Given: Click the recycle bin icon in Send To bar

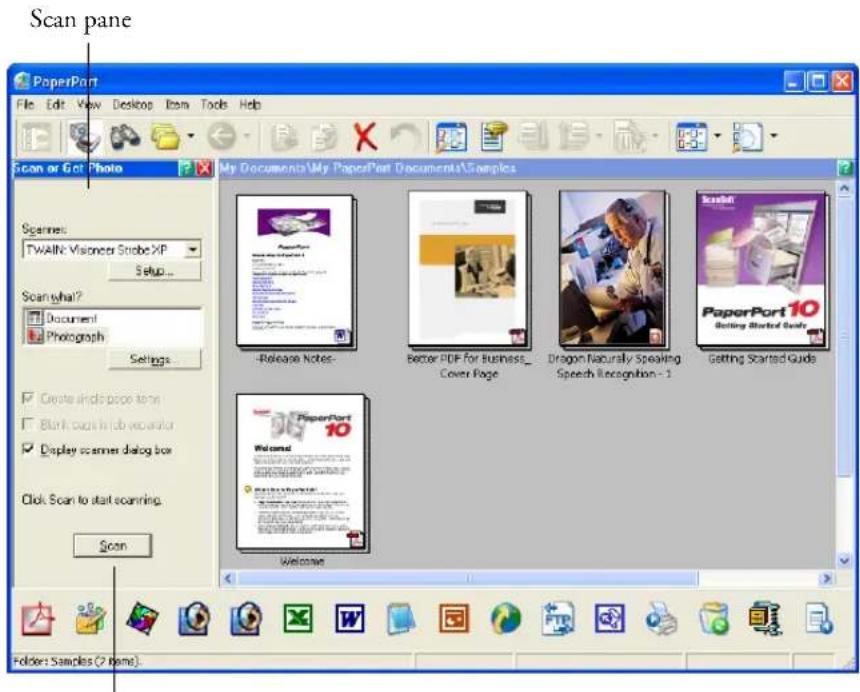Looking at the screenshot, I should 713,619.
